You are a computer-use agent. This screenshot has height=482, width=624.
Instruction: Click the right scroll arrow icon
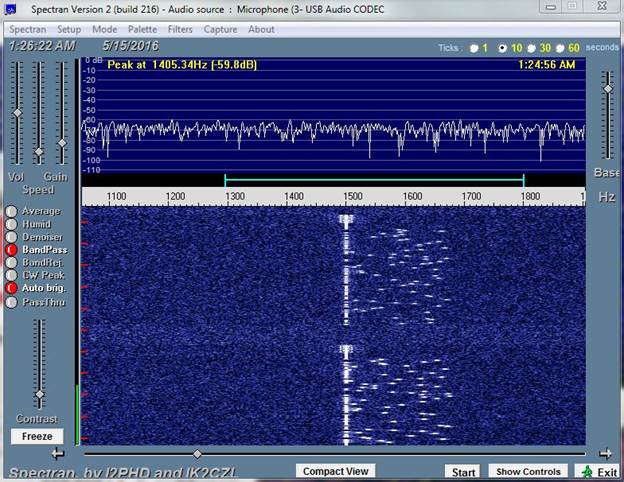tap(607, 453)
